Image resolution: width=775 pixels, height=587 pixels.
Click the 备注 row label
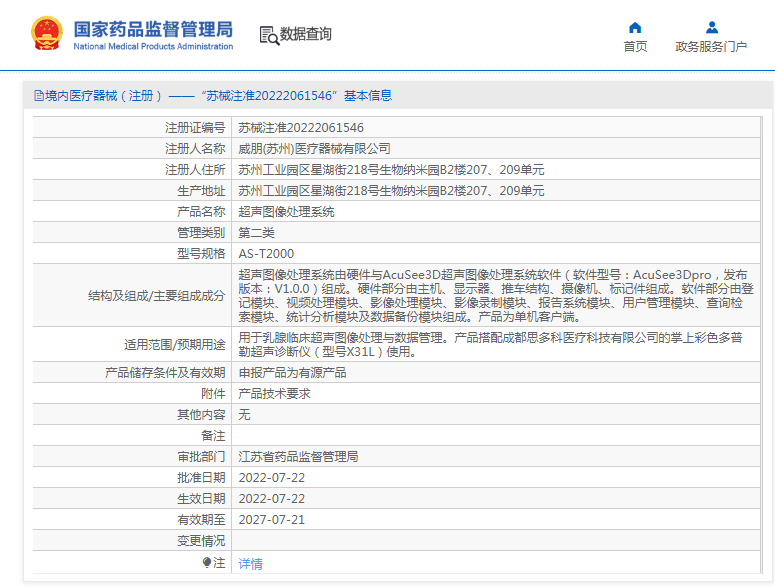click(x=213, y=436)
